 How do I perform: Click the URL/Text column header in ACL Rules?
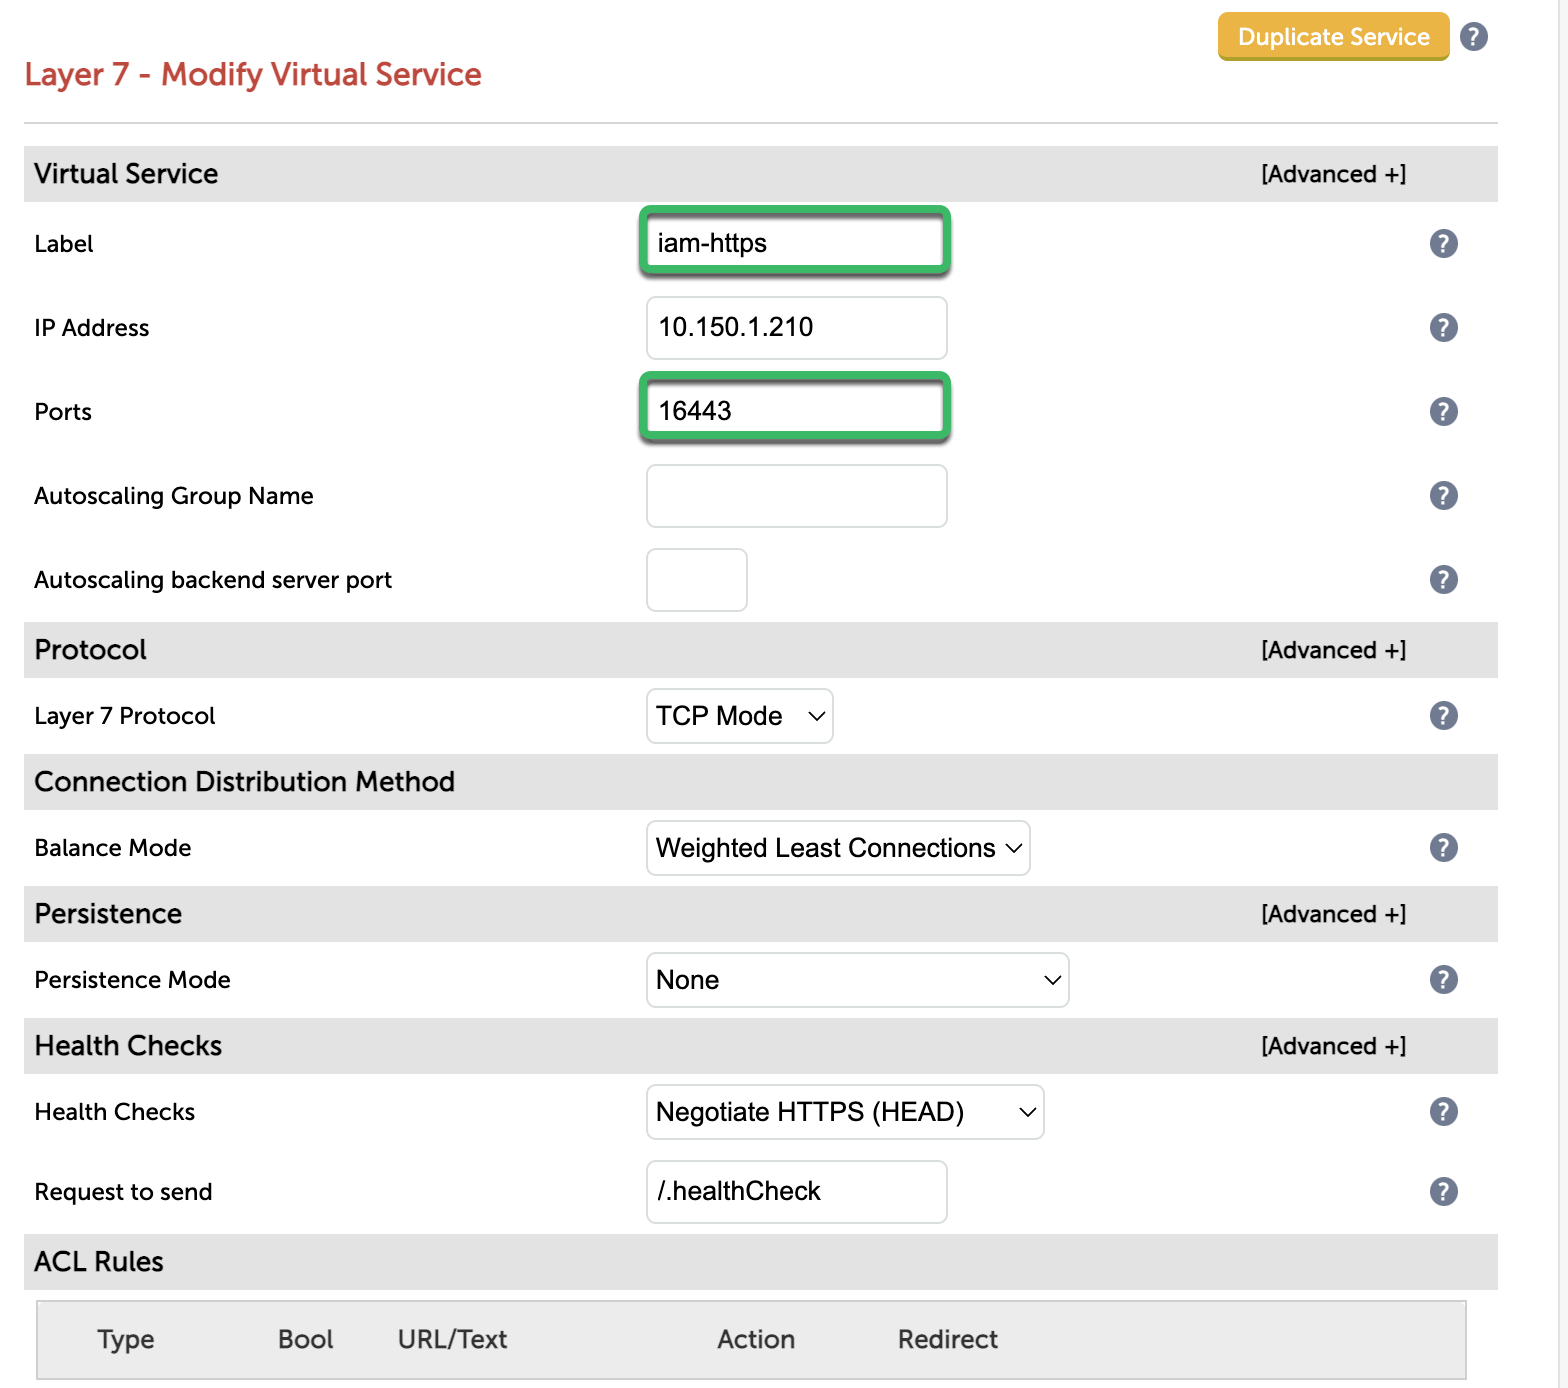(453, 1340)
